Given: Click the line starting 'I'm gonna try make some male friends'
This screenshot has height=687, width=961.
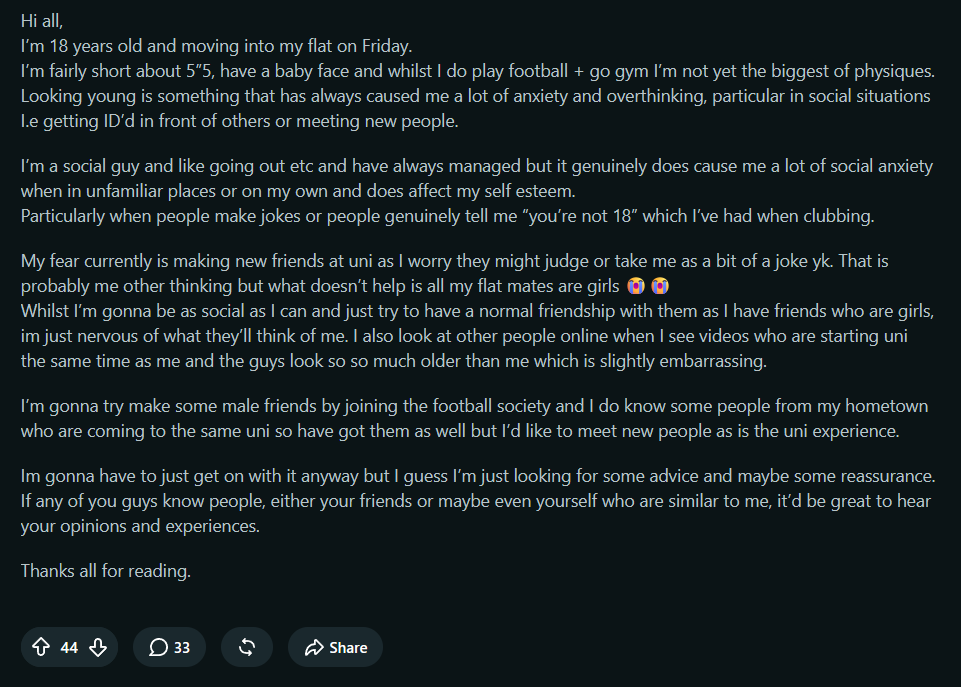Looking at the screenshot, I should 474,406.
